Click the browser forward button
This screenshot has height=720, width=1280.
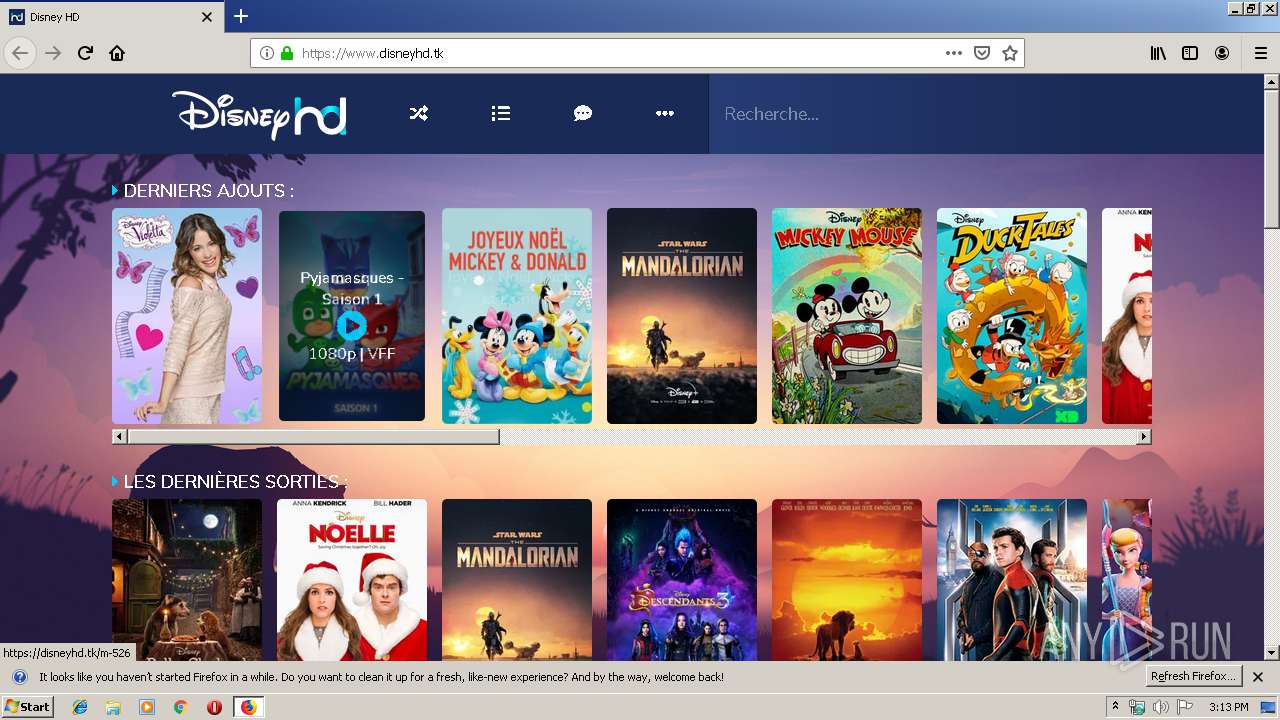tap(53, 53)
